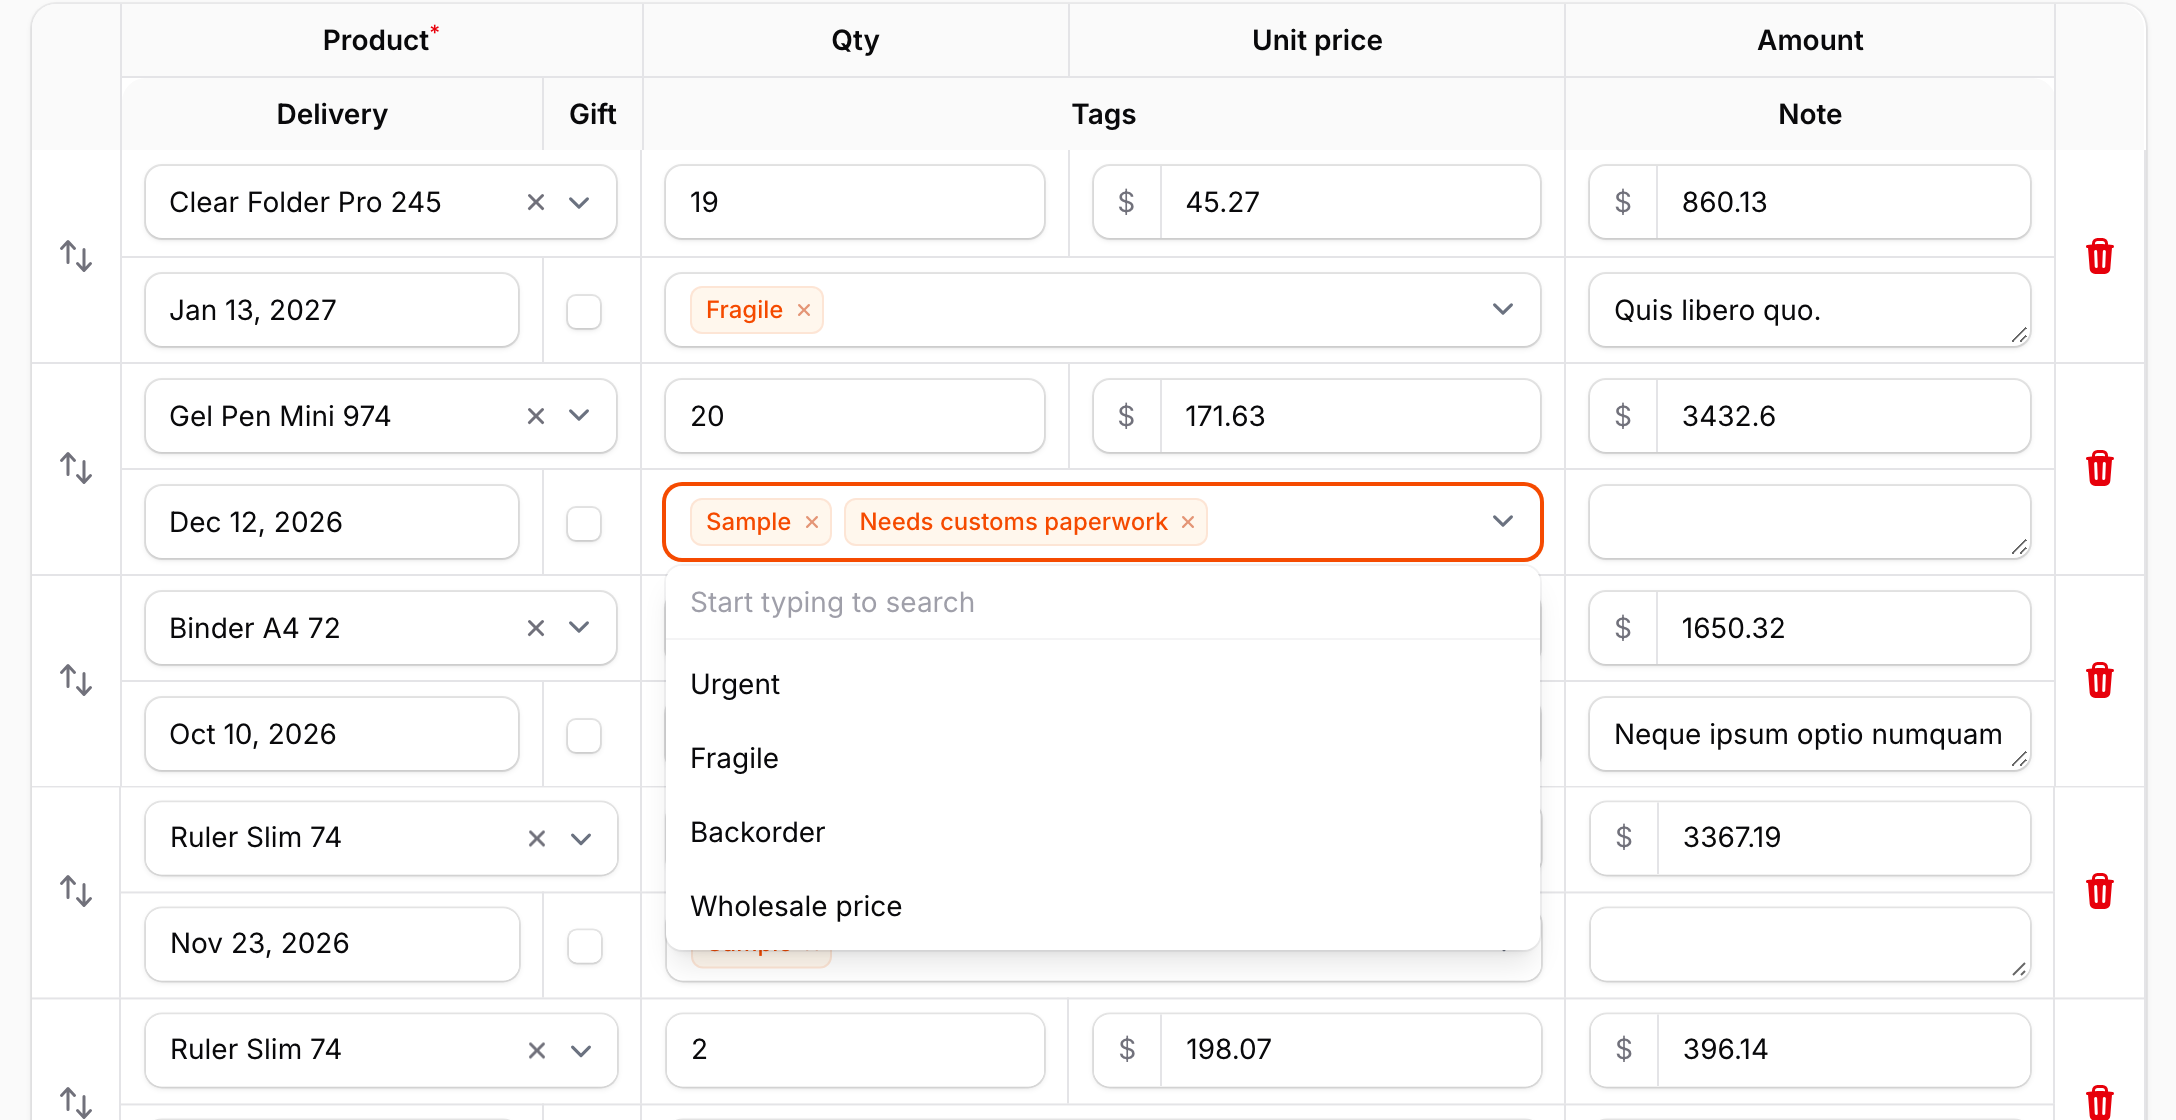This screenshot has width=2176, height=1120.
Task: Remove the Sample tag chip
Action: tap(812, 522)
